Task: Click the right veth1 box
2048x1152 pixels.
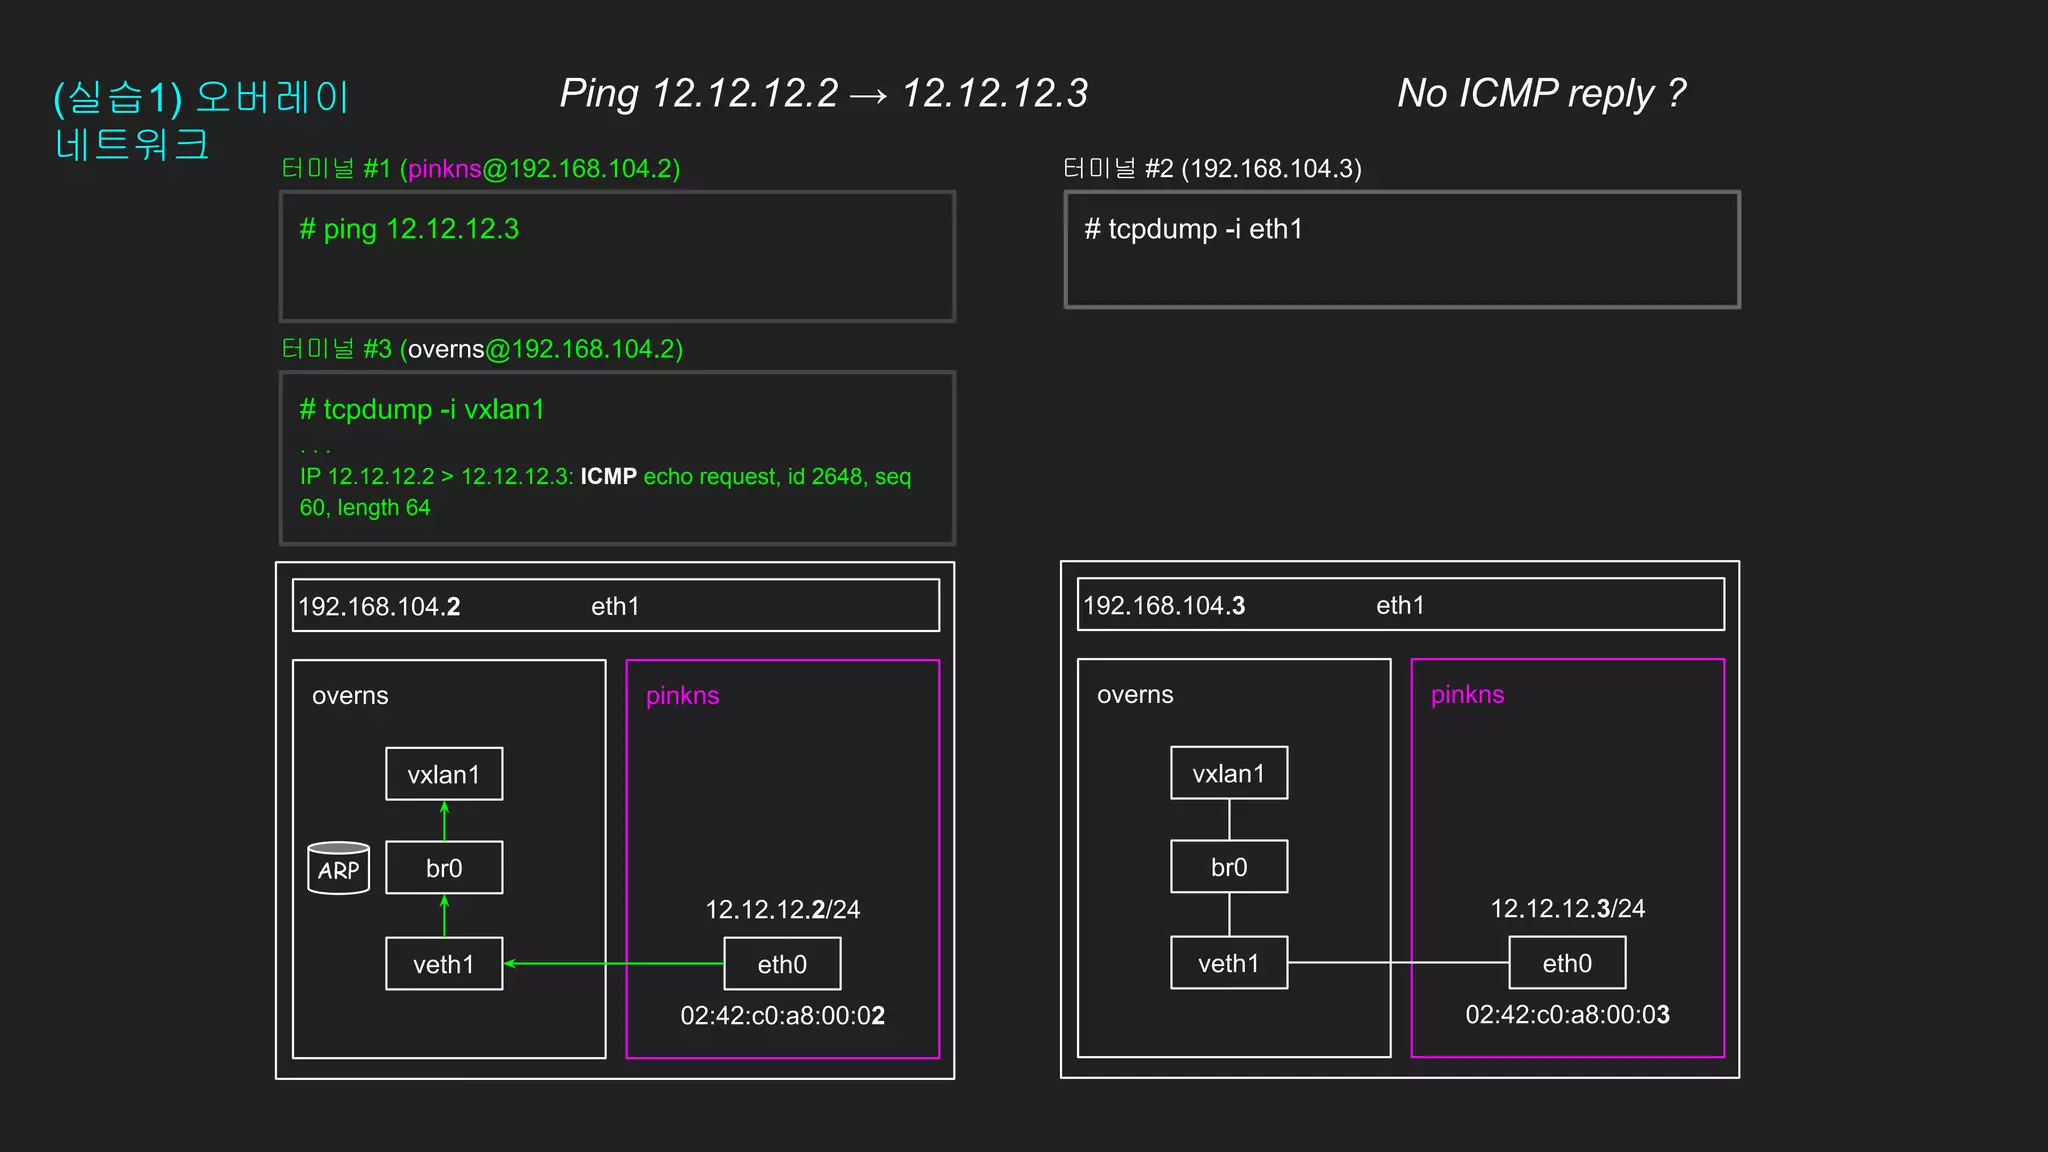Action: 1229,963
